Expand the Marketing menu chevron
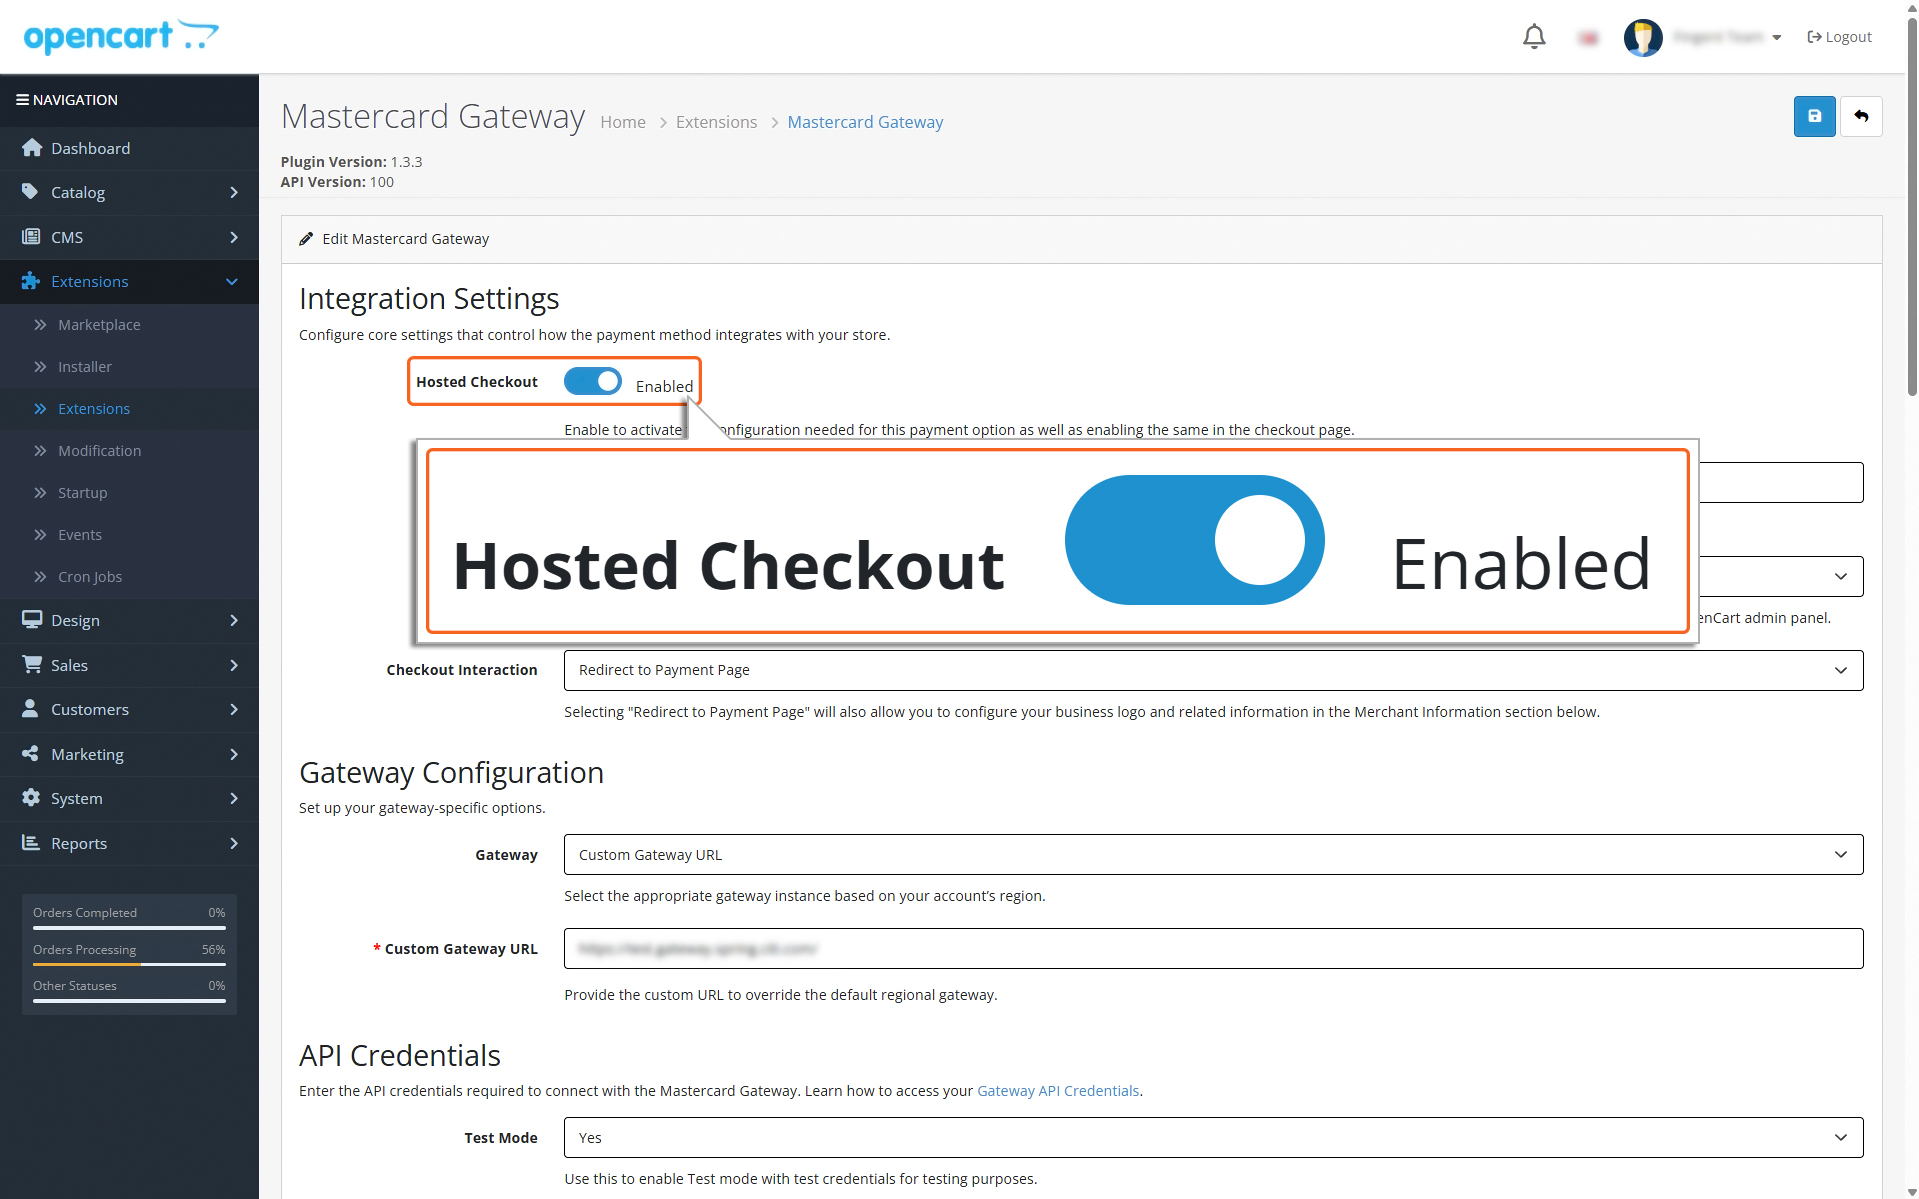 234,754
